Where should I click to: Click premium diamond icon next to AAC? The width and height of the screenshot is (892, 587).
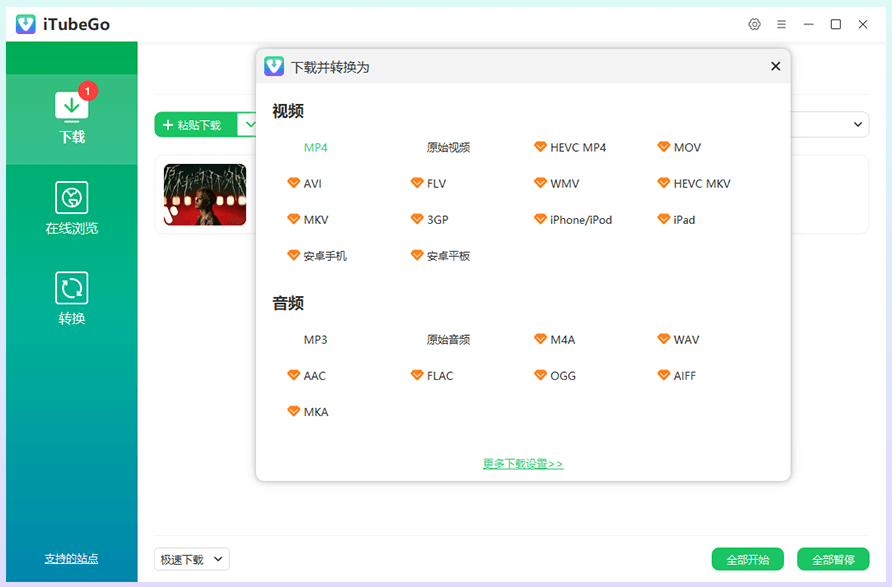[294, 375]
